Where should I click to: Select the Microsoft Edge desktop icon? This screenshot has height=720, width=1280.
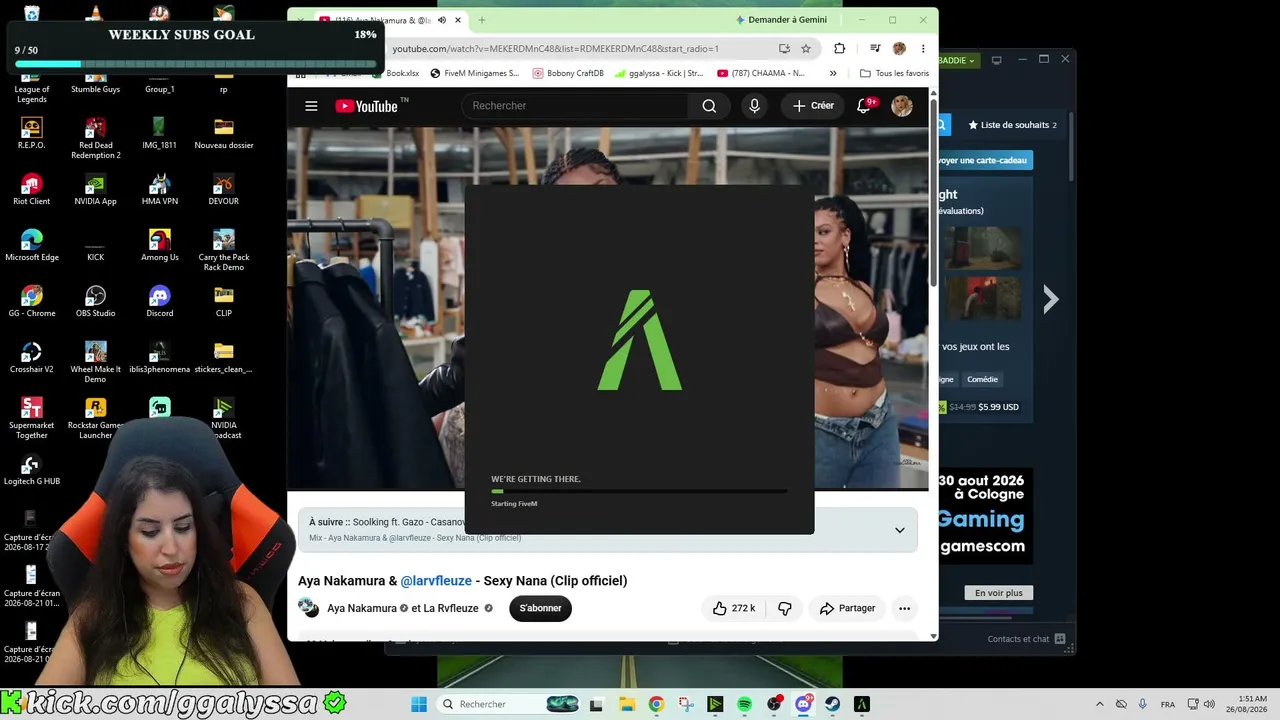coord(32,244)
